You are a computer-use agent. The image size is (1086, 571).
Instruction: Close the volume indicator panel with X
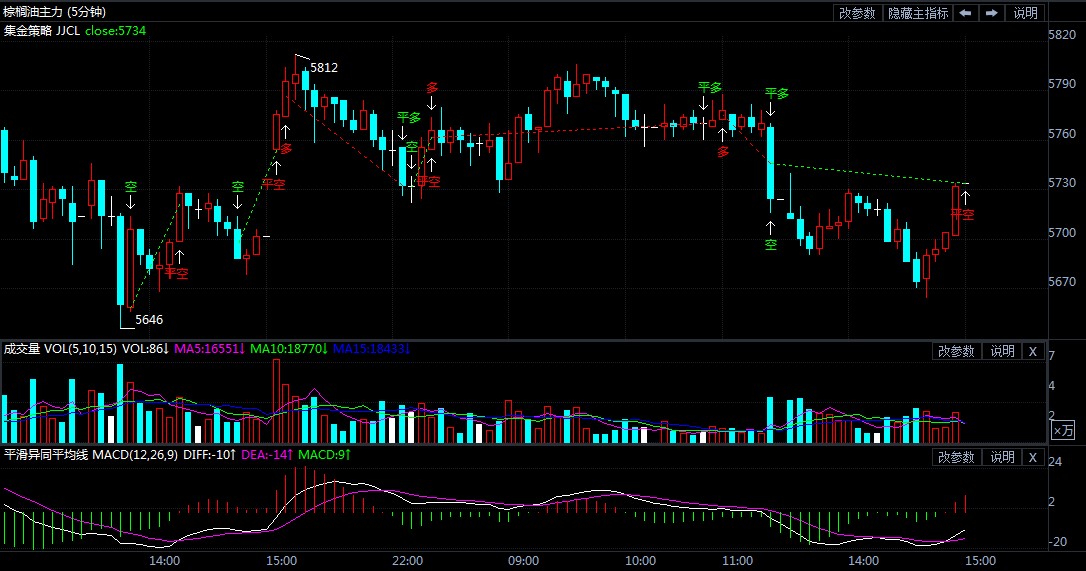1032,351
